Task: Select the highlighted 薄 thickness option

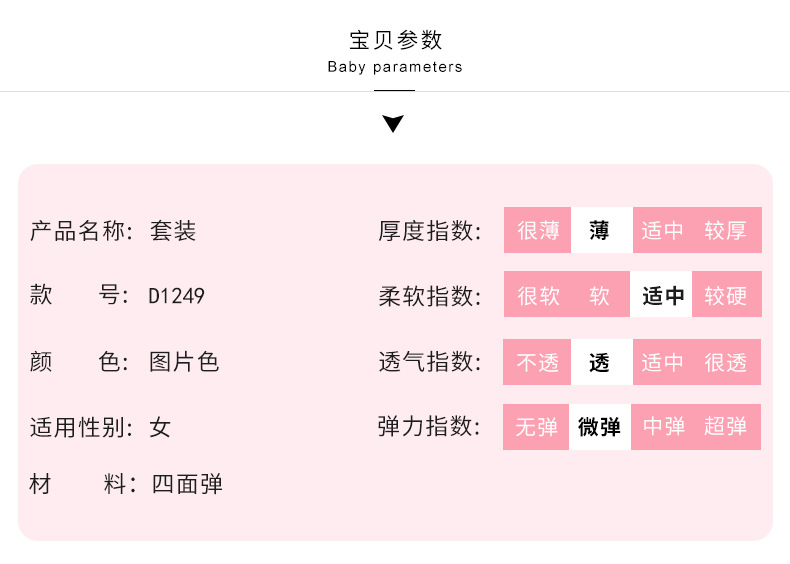Action: tap(600, 230)
